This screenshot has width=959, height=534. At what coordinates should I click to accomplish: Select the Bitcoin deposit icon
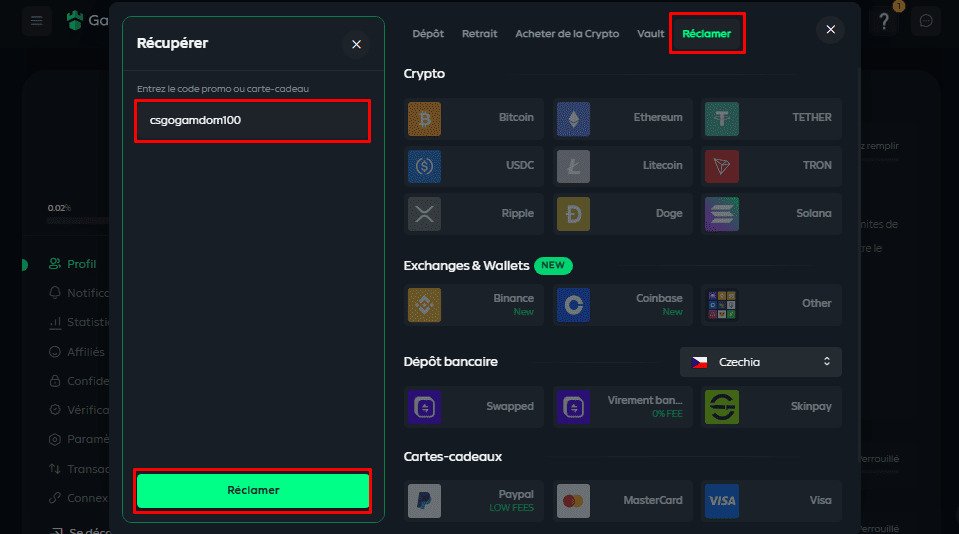coord(424,118)
